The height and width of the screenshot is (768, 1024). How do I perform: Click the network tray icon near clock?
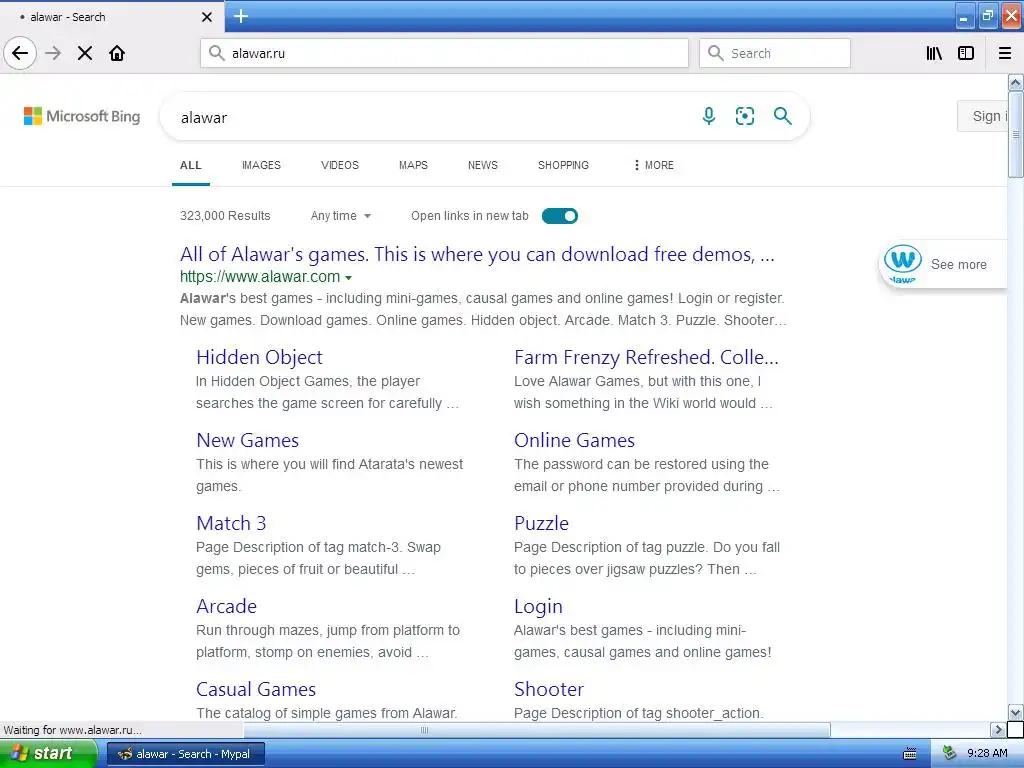(950, 754)
